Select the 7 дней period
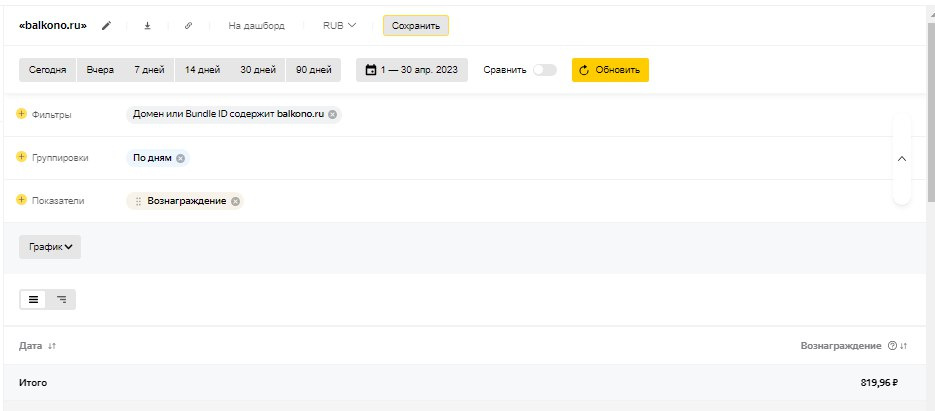This screenshot has height=411, width=935. 149,70
